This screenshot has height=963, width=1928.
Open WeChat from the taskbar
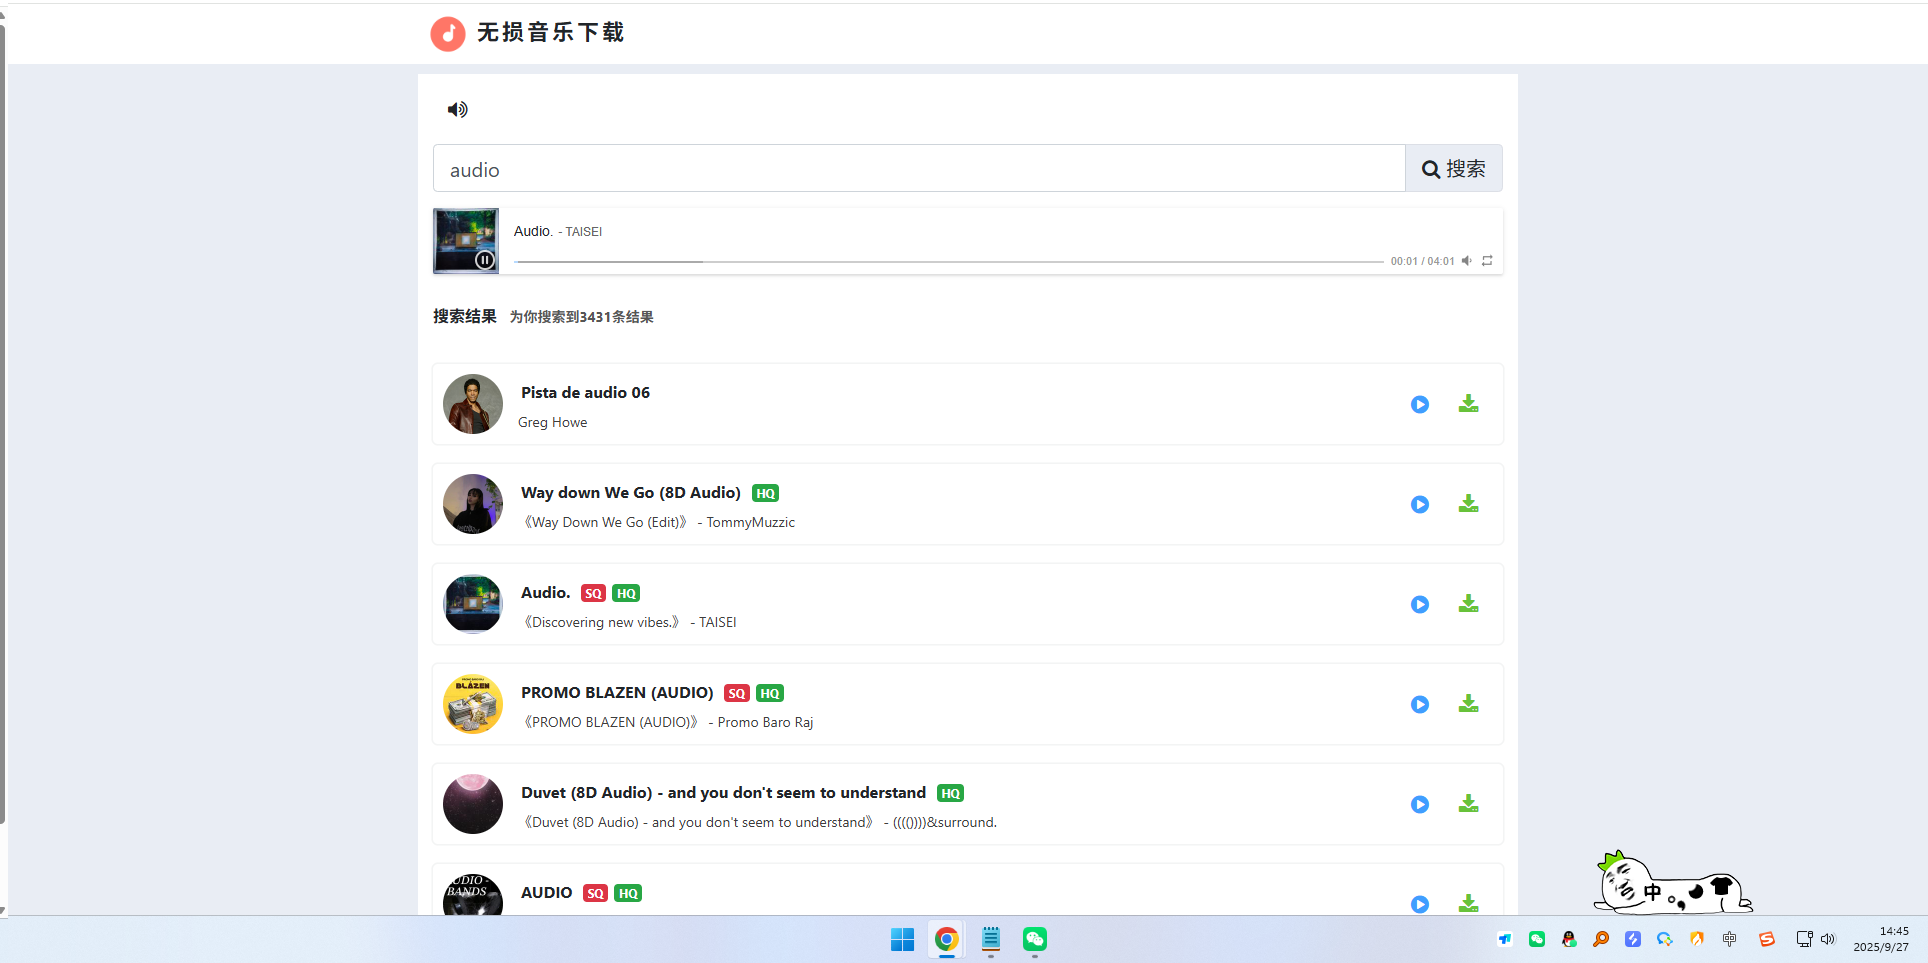1034,939
